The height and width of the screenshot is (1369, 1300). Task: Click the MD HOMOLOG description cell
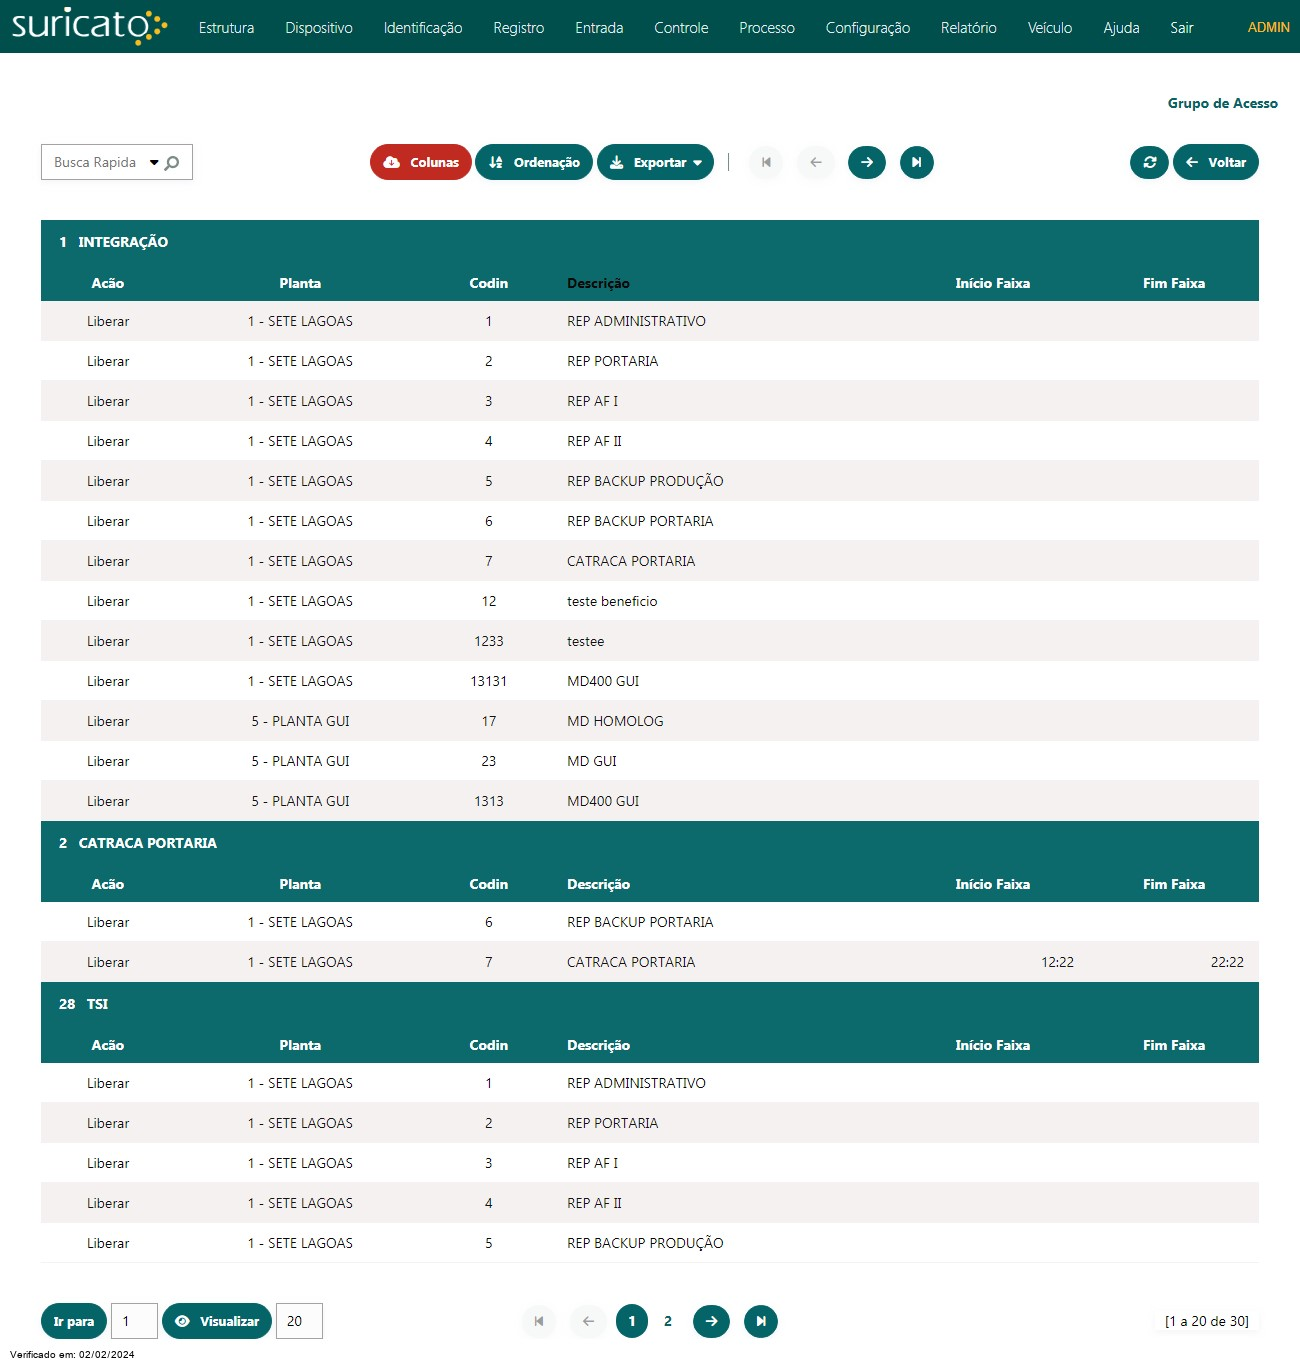pyautogui.click(x=615, y=721)
